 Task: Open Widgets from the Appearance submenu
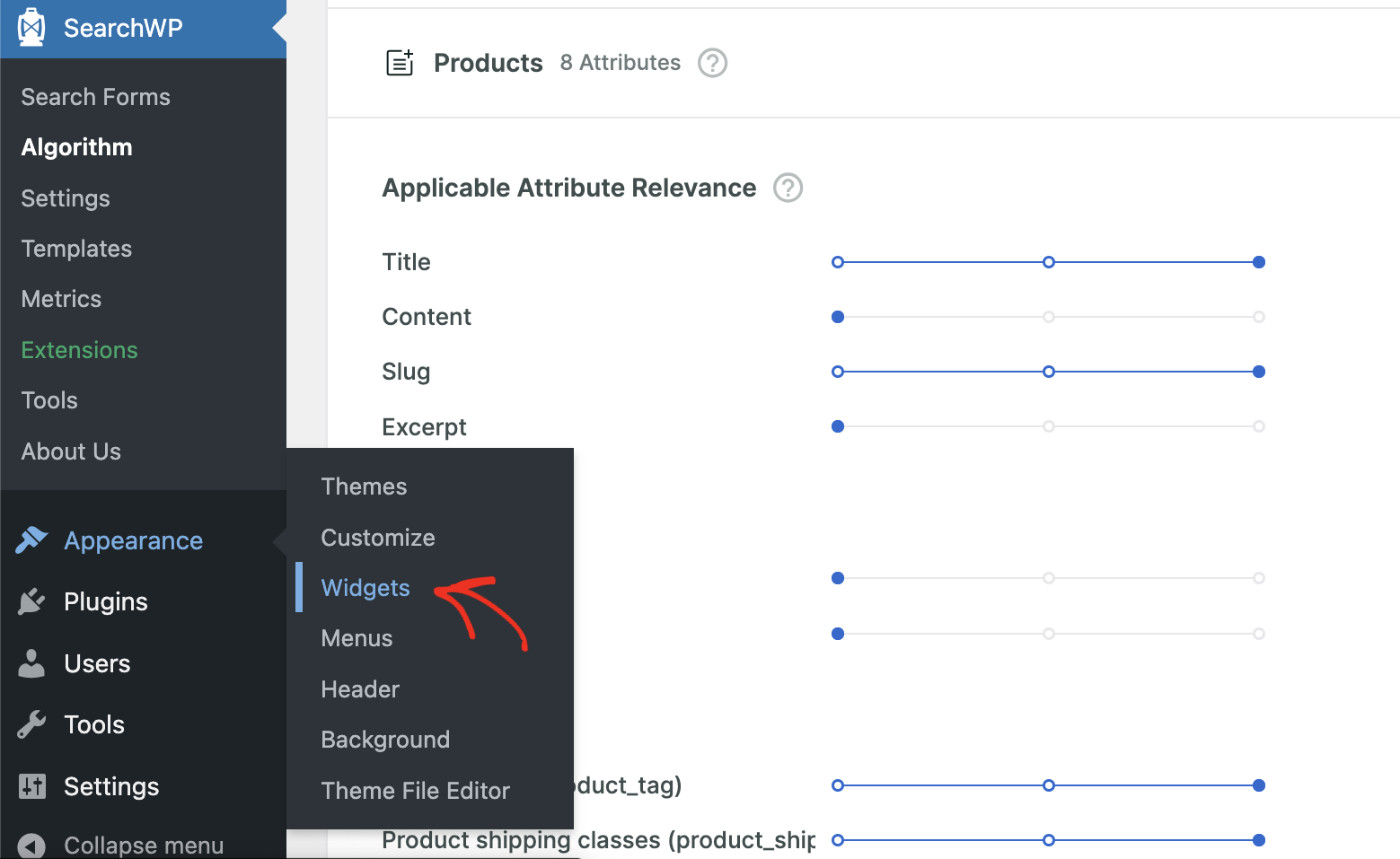point(365,587)
